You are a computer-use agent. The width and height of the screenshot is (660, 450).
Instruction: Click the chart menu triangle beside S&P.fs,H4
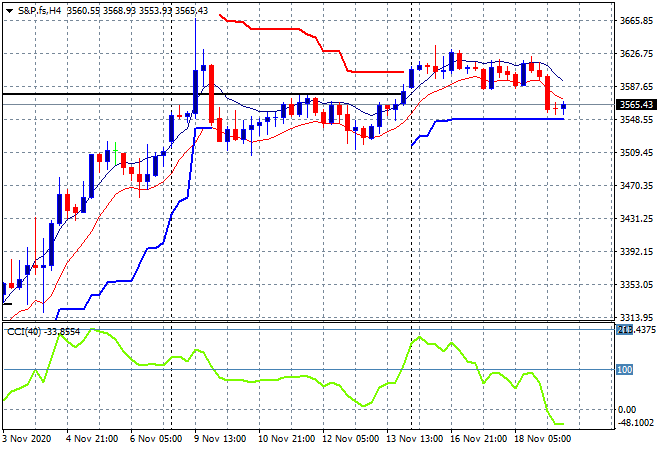pyautogui.click(x=9, y=11)
